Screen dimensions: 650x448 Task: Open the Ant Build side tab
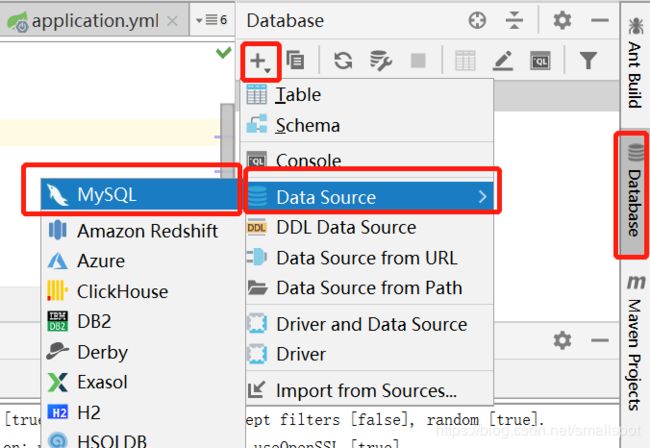(635, 62)
